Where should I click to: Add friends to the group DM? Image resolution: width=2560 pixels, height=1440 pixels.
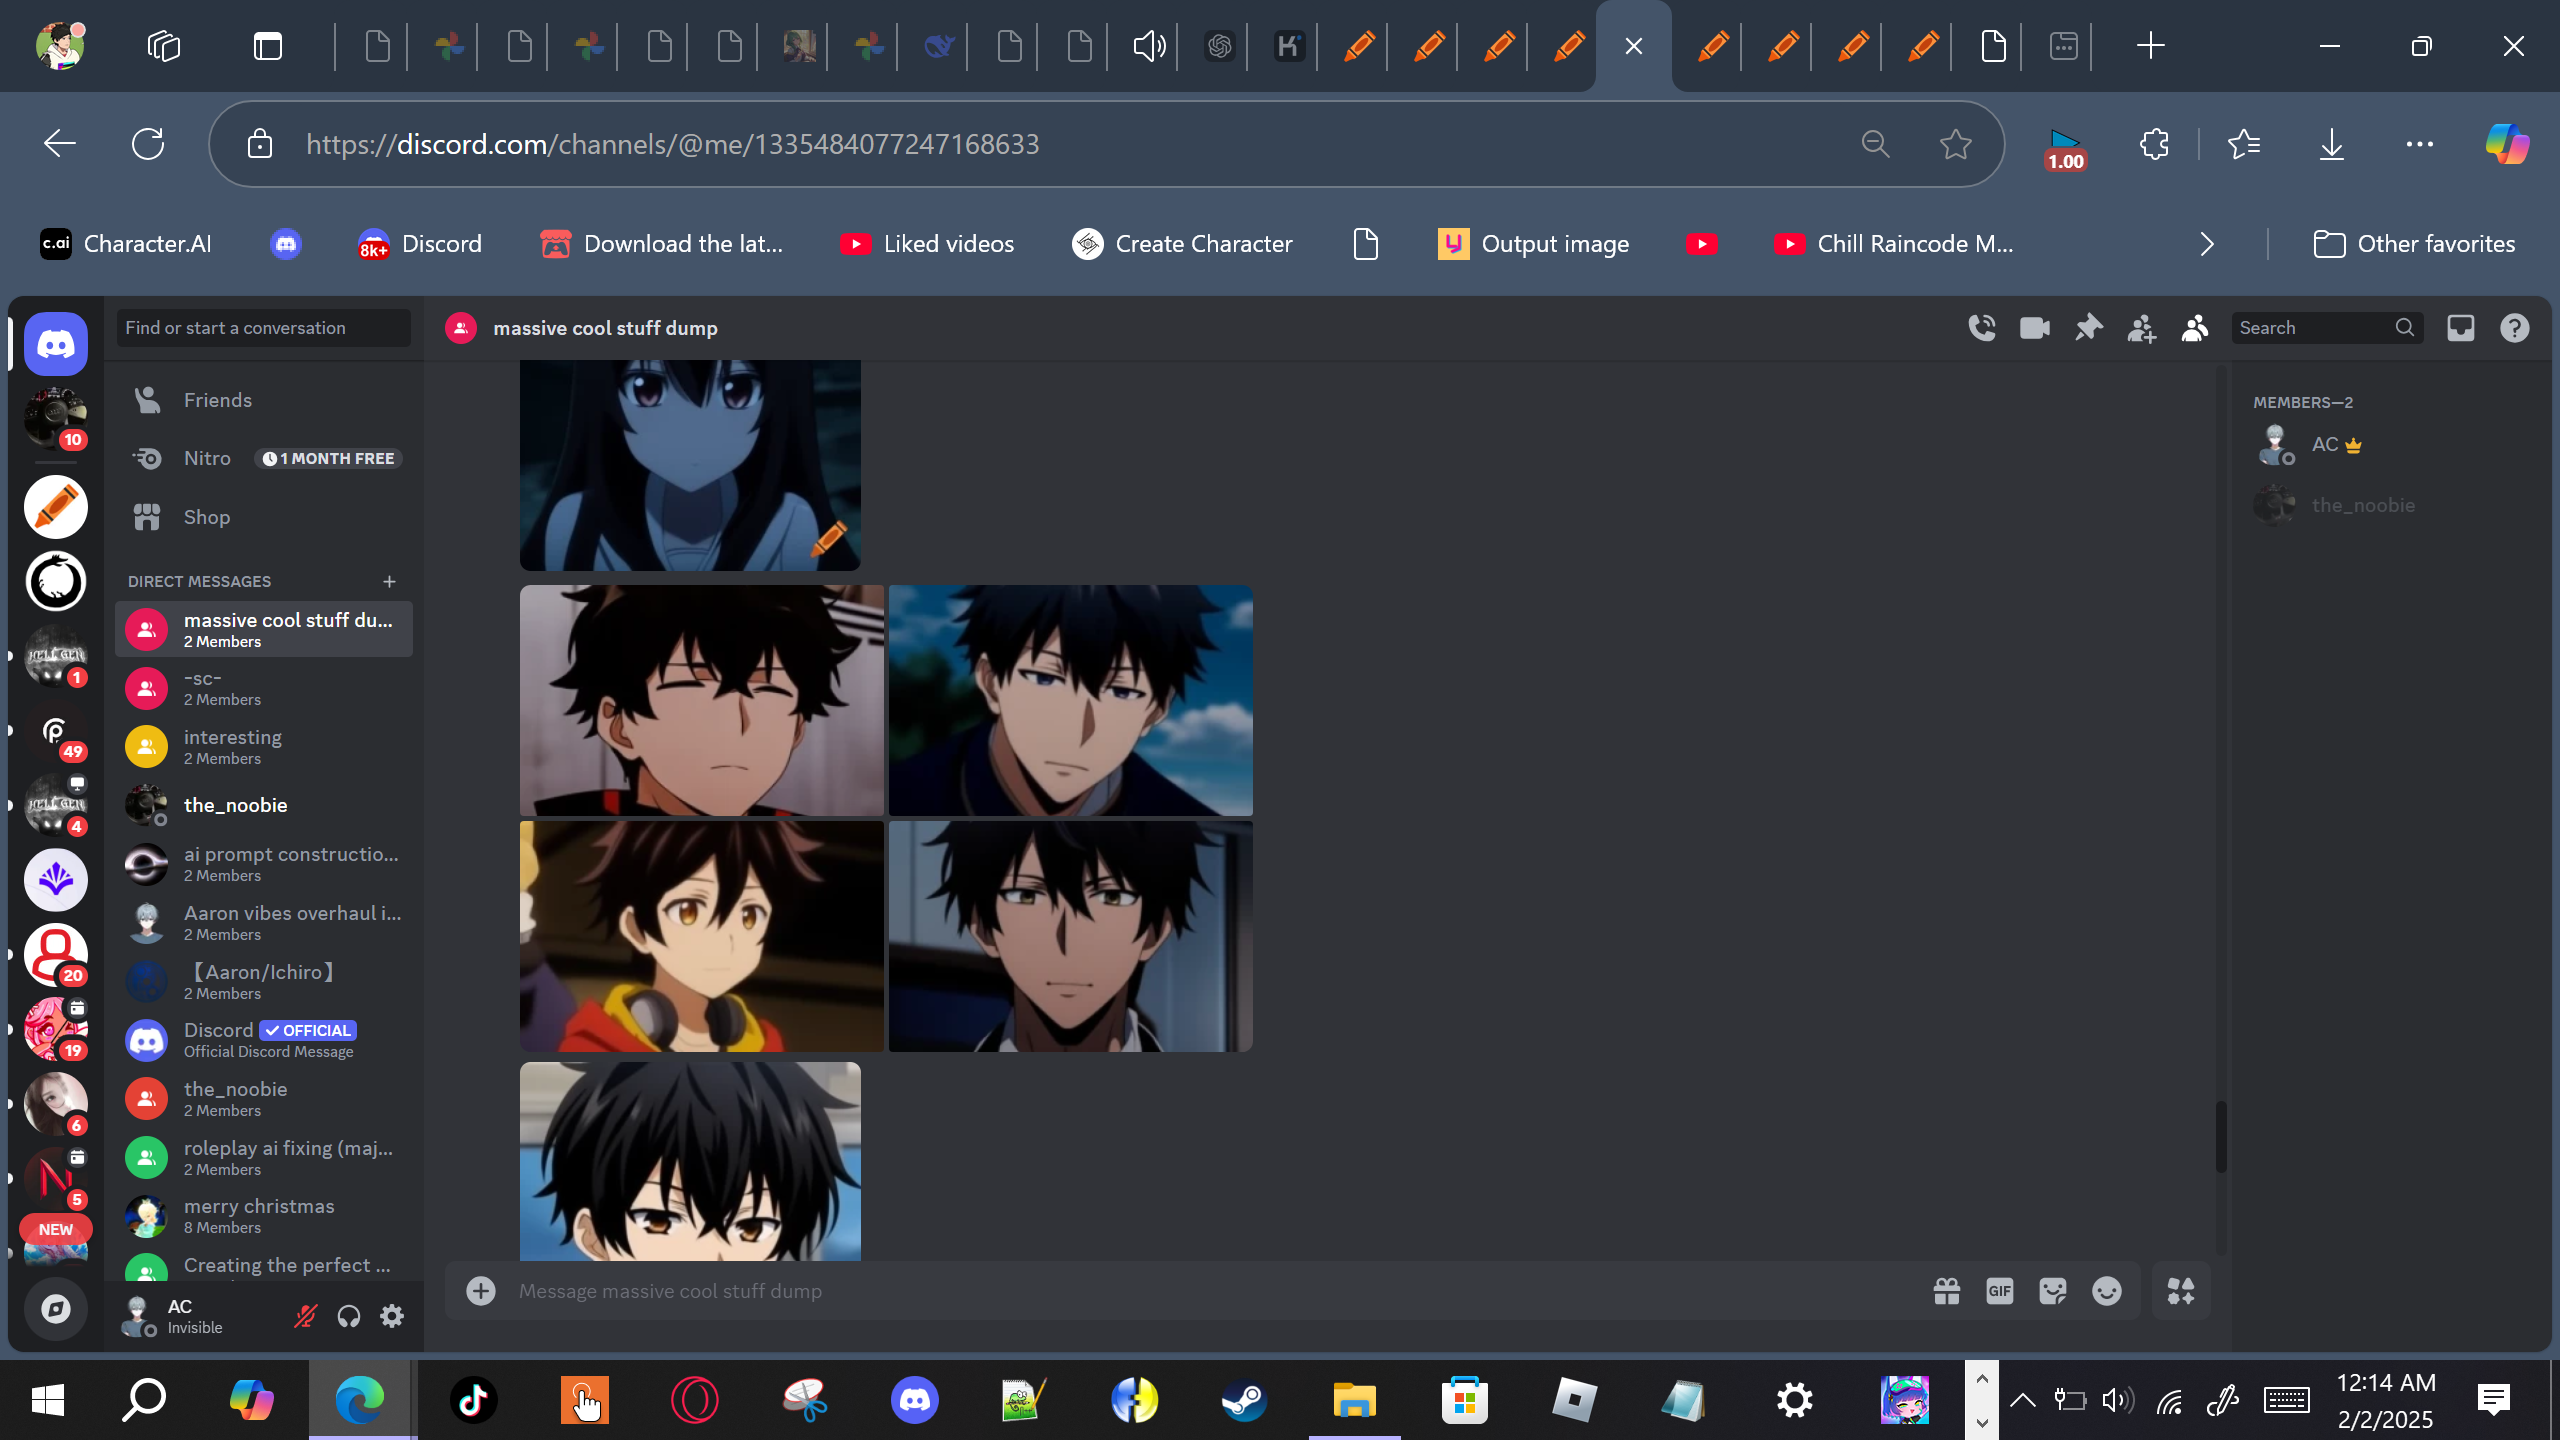[2141, 328]
